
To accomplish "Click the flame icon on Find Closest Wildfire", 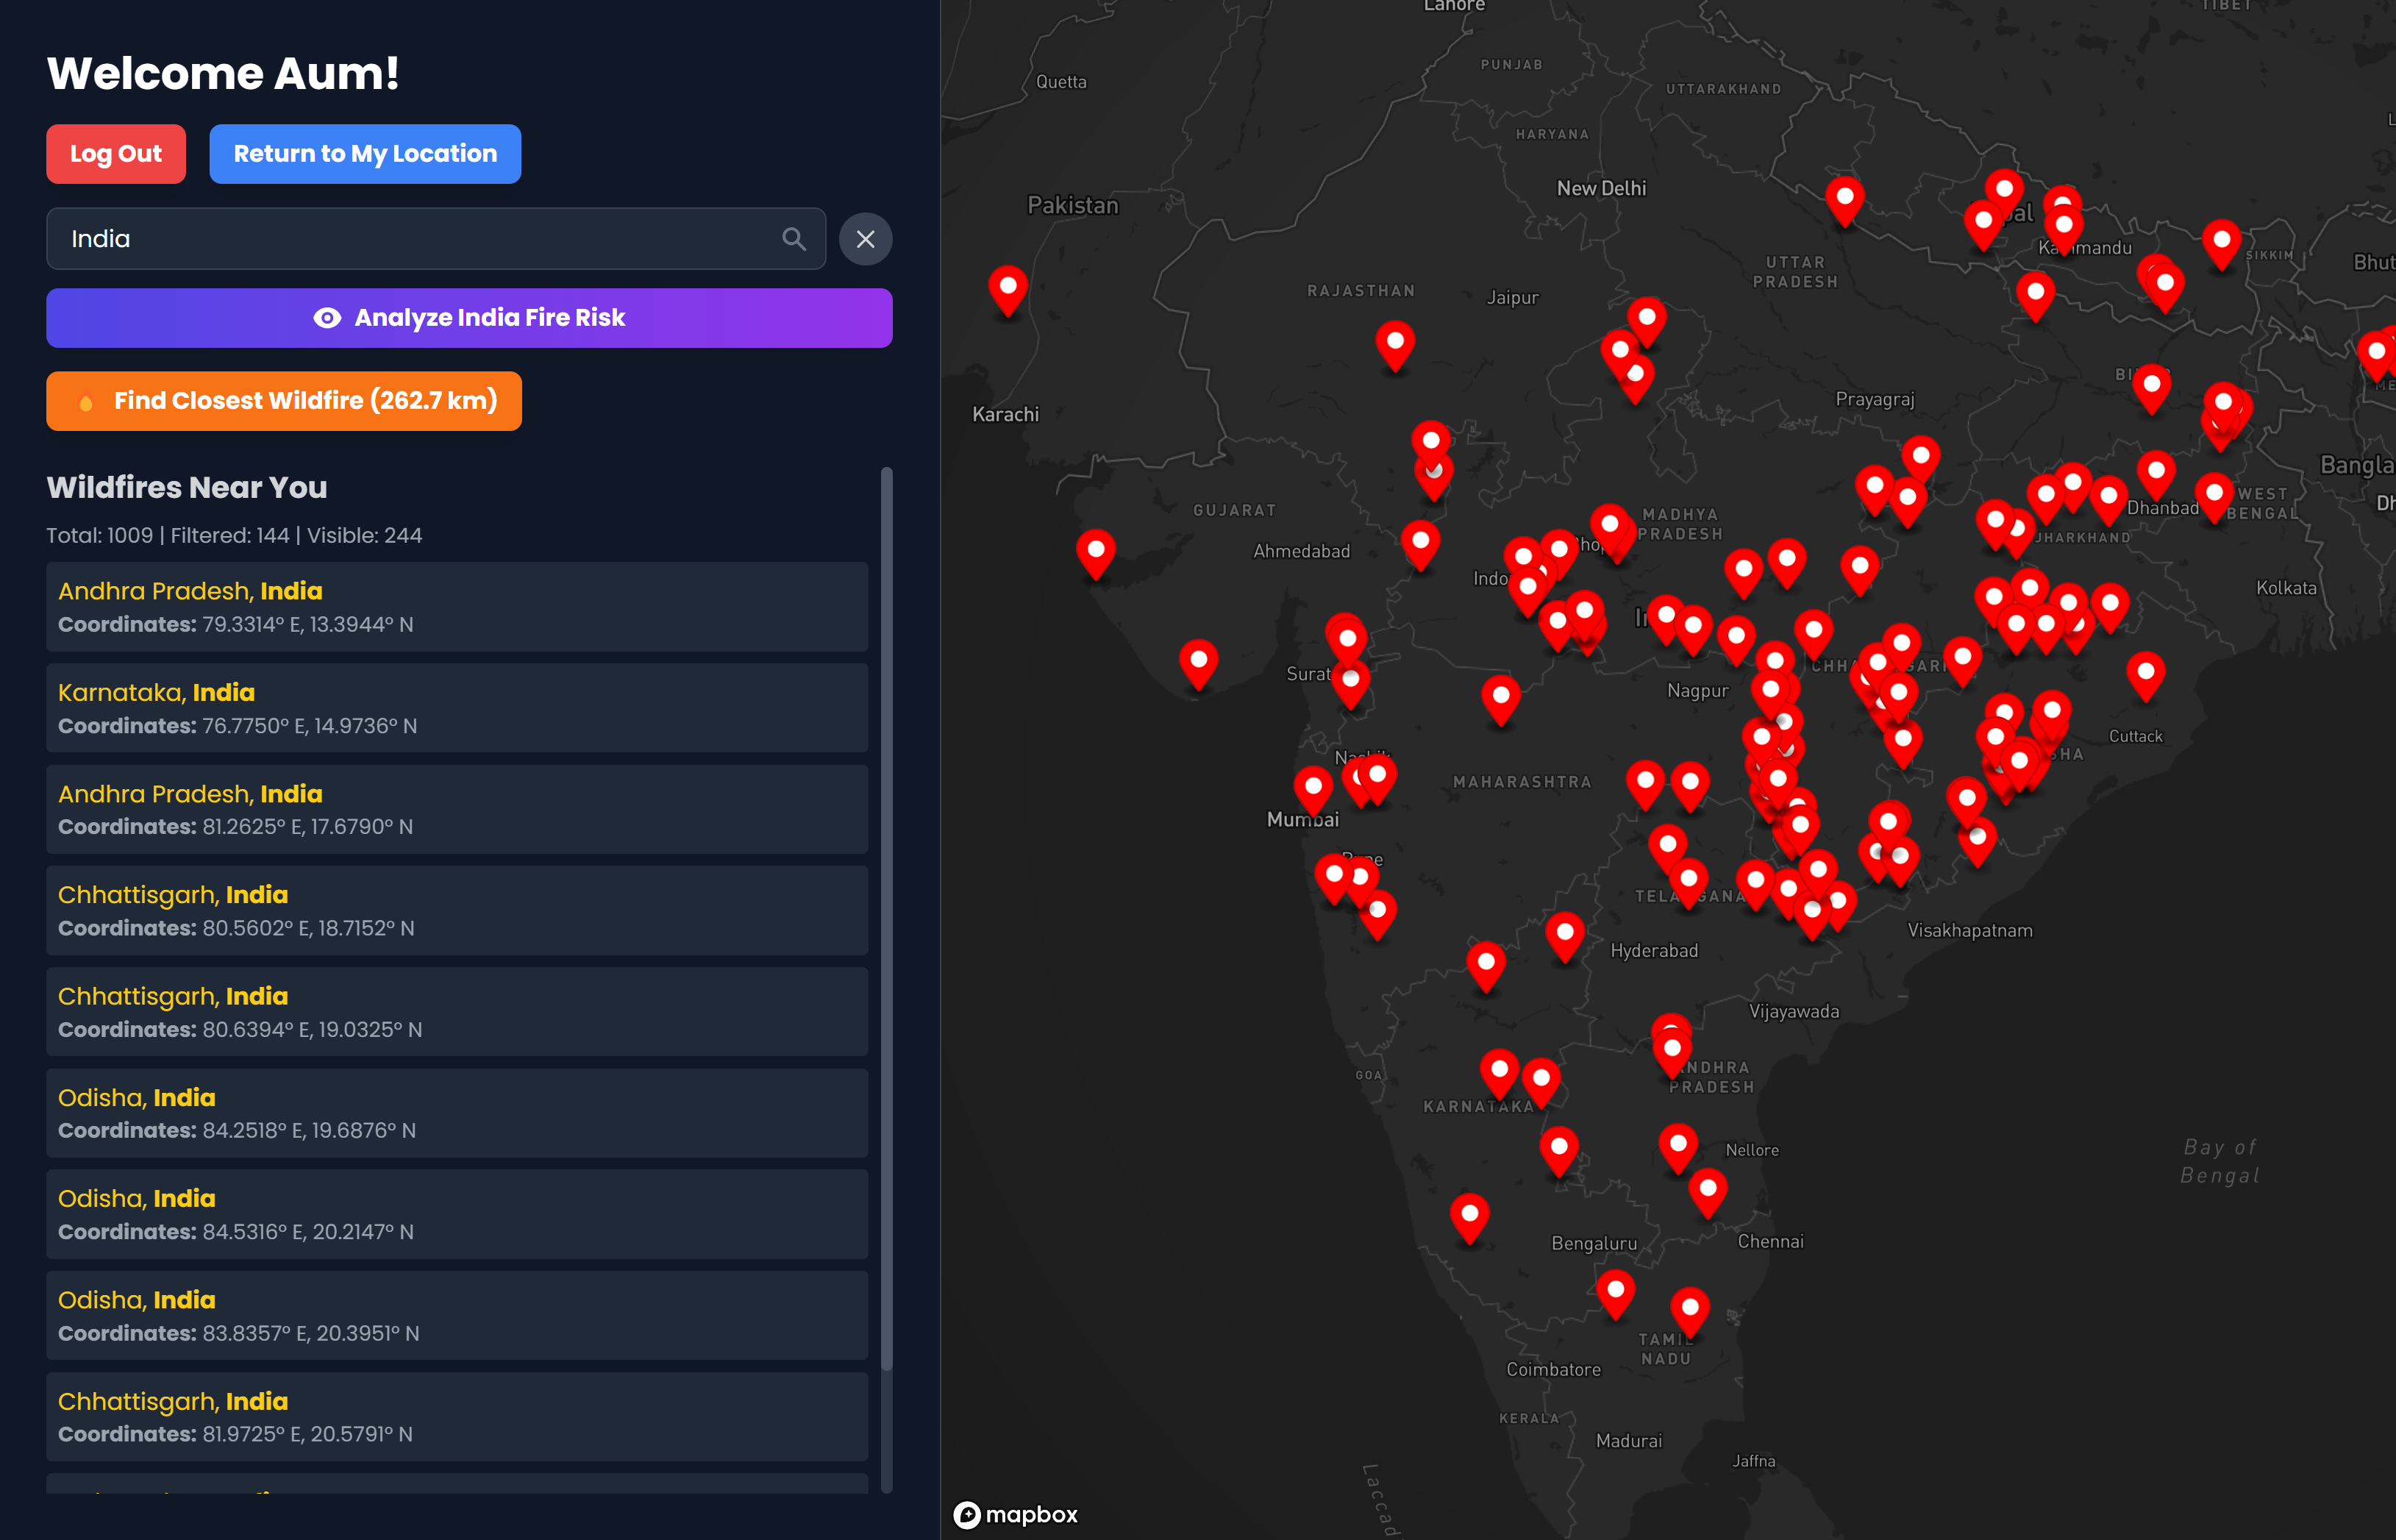I will (86, 402).
